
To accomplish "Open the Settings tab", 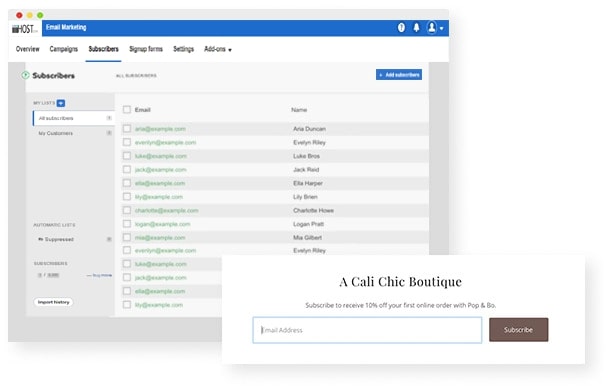I will point(183,49).
